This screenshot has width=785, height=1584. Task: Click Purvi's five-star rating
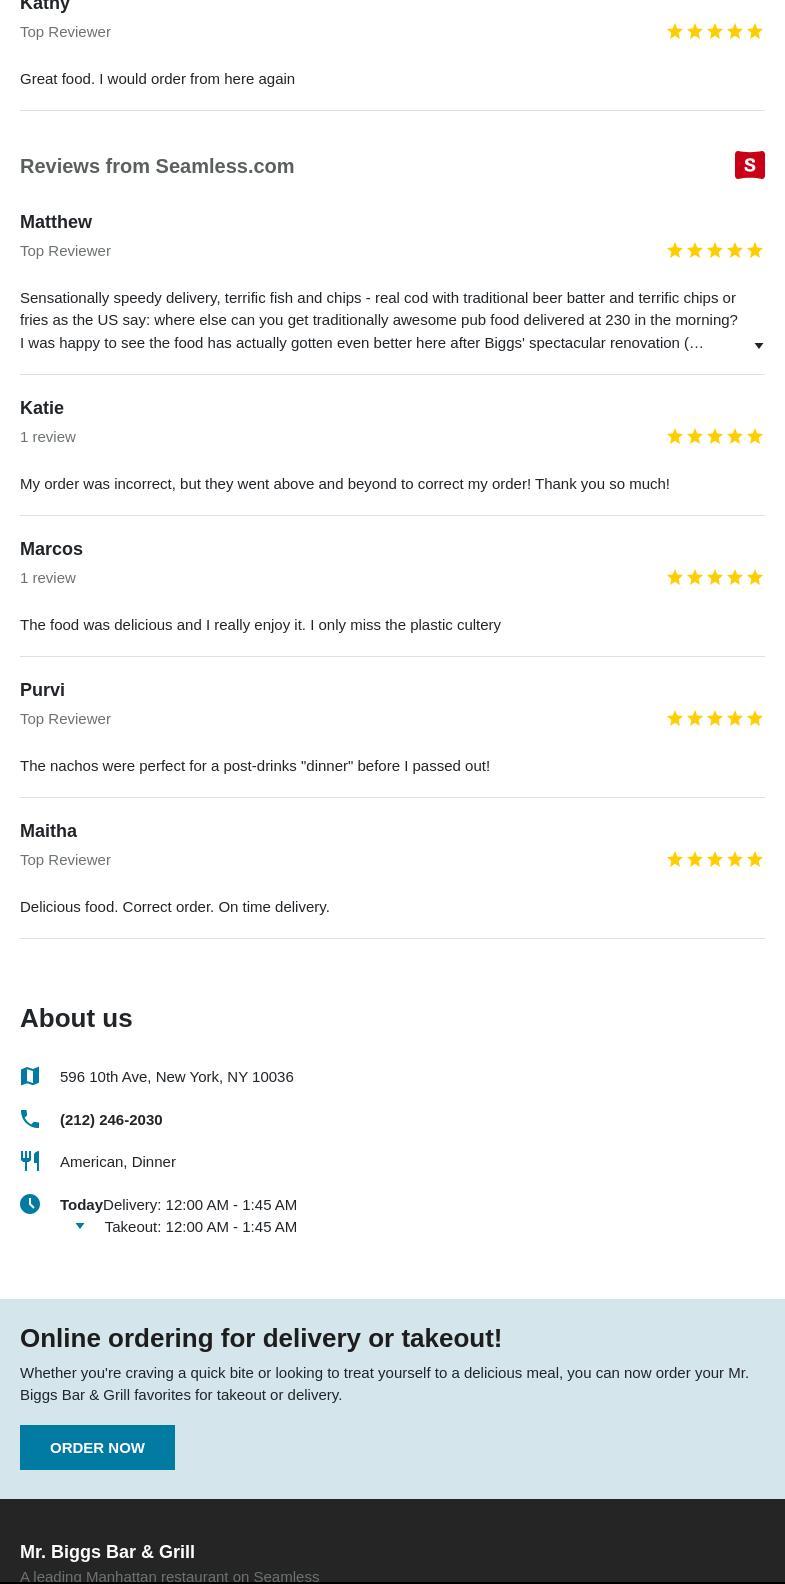click(714, 718)
